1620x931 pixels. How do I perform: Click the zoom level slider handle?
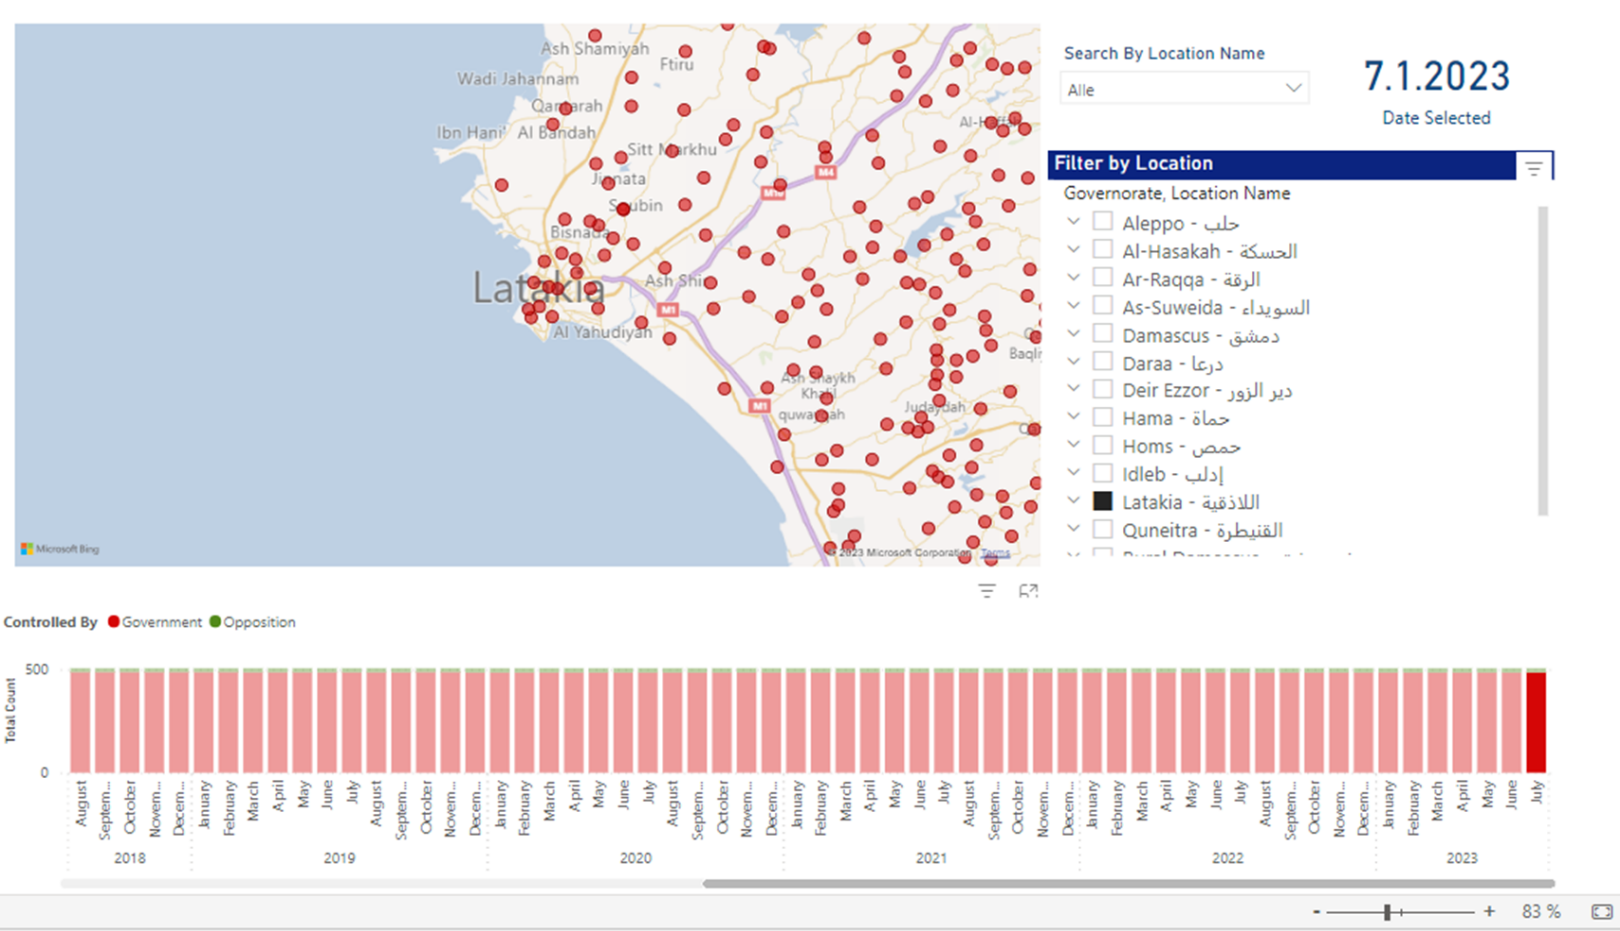click(1387, 911)
